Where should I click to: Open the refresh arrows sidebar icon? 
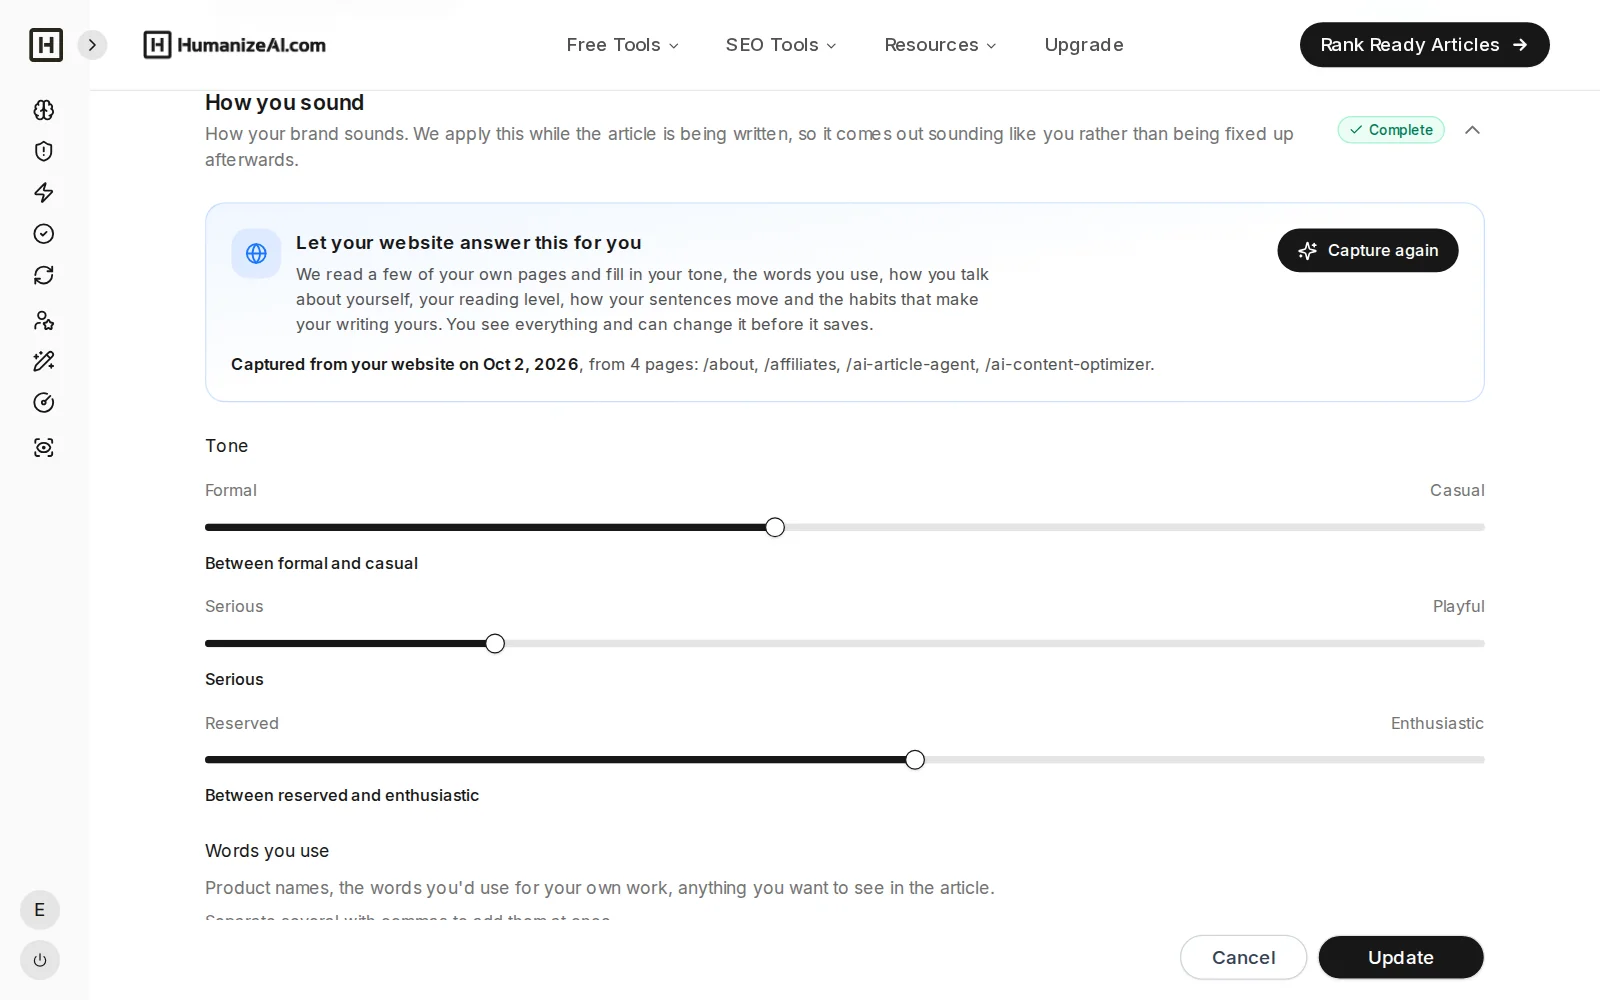tap(44, 275)
